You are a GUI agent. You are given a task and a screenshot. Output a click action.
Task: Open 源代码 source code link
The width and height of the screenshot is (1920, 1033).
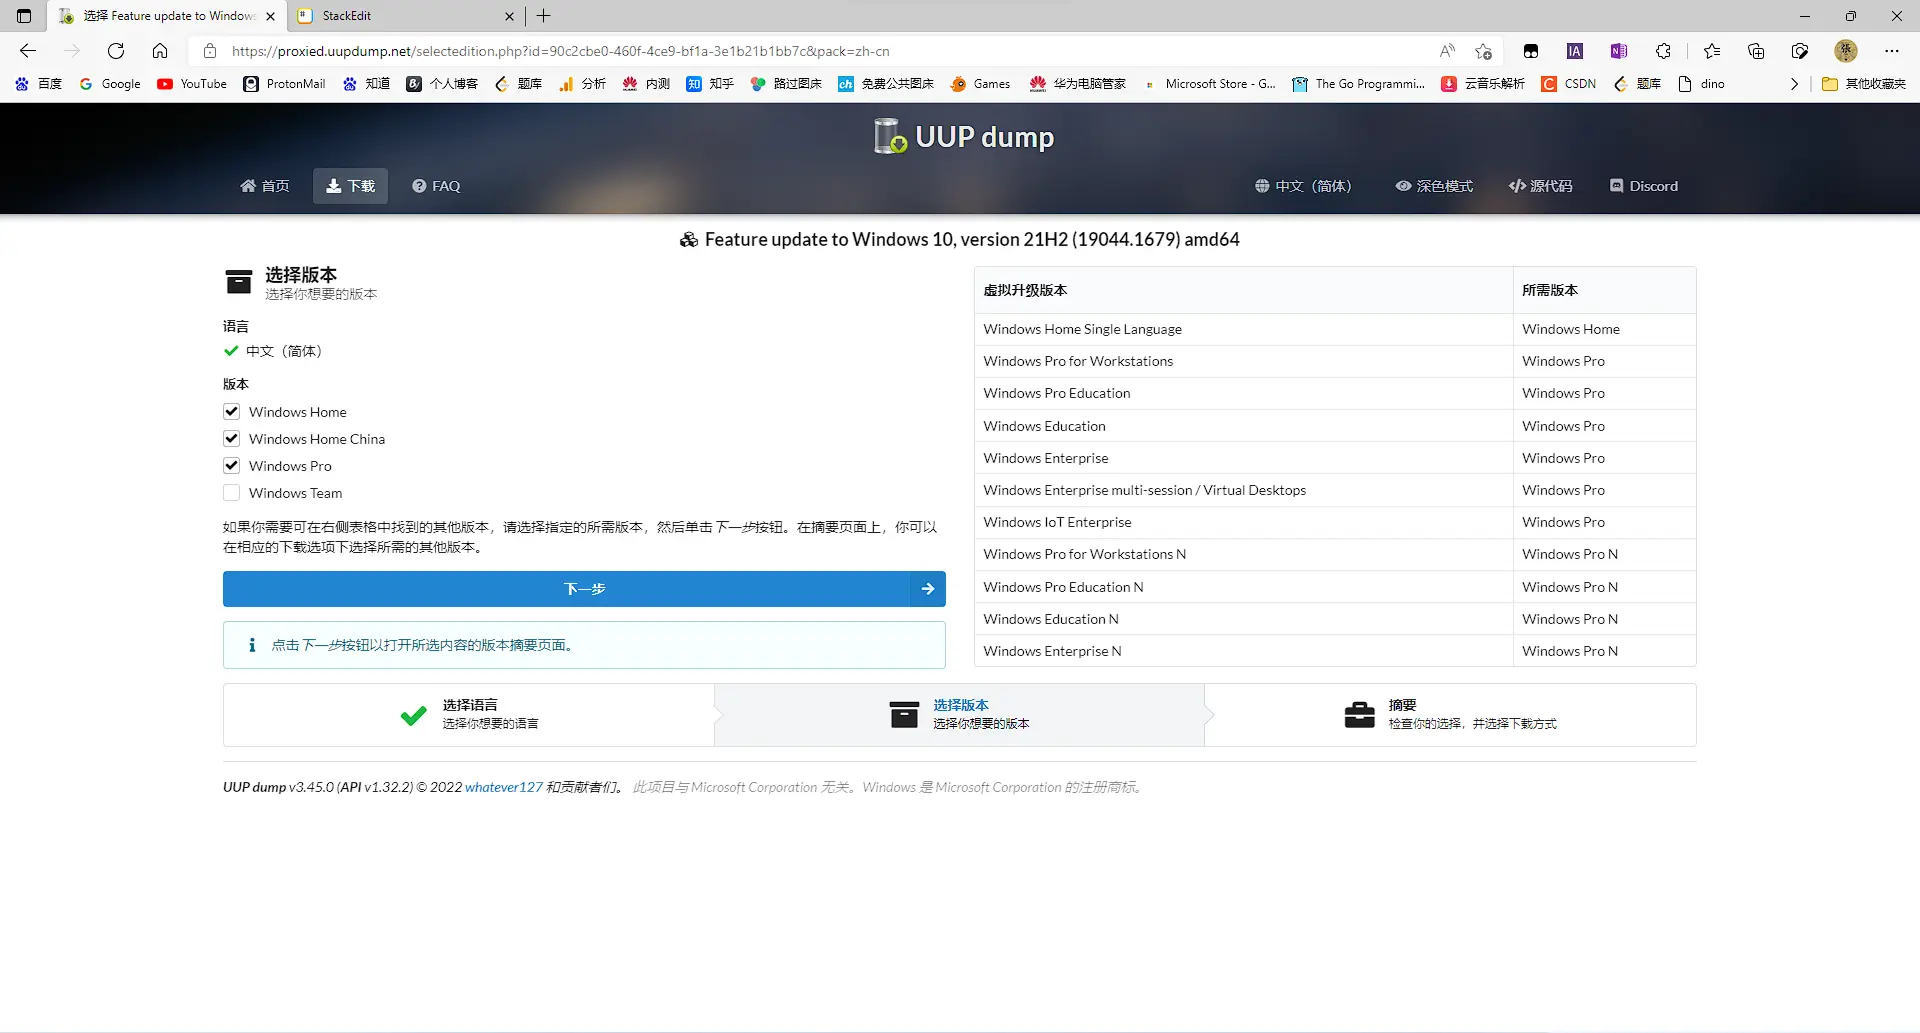click(x=1541, y=186)
